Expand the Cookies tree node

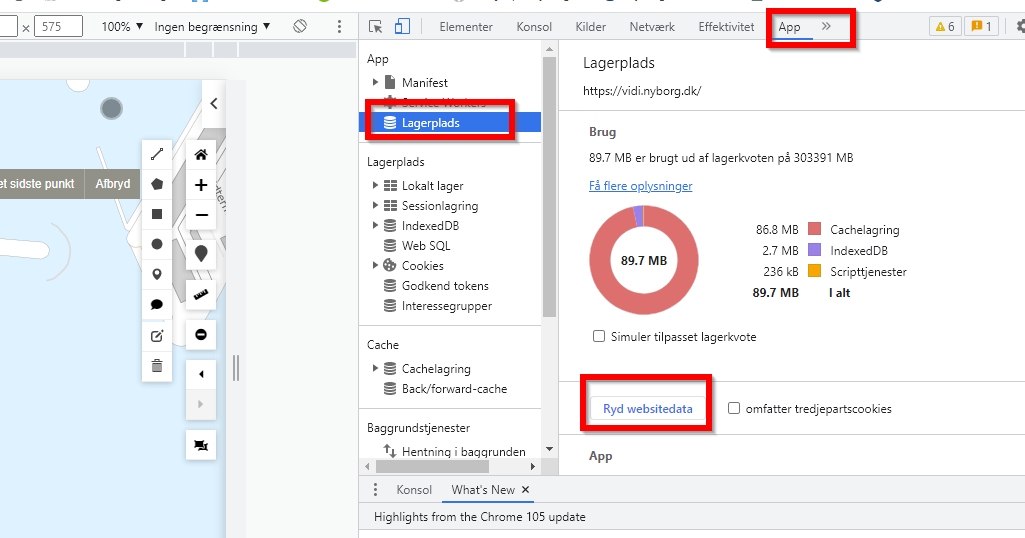(376, 266)
